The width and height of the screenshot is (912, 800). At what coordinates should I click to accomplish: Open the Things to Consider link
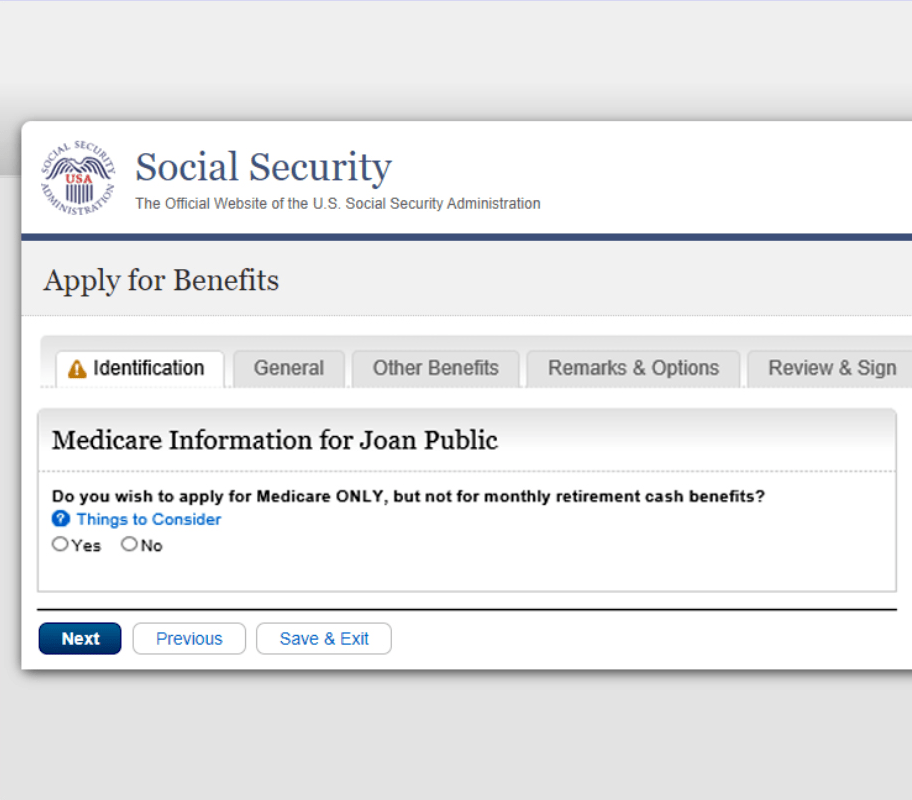pos(149,519)
